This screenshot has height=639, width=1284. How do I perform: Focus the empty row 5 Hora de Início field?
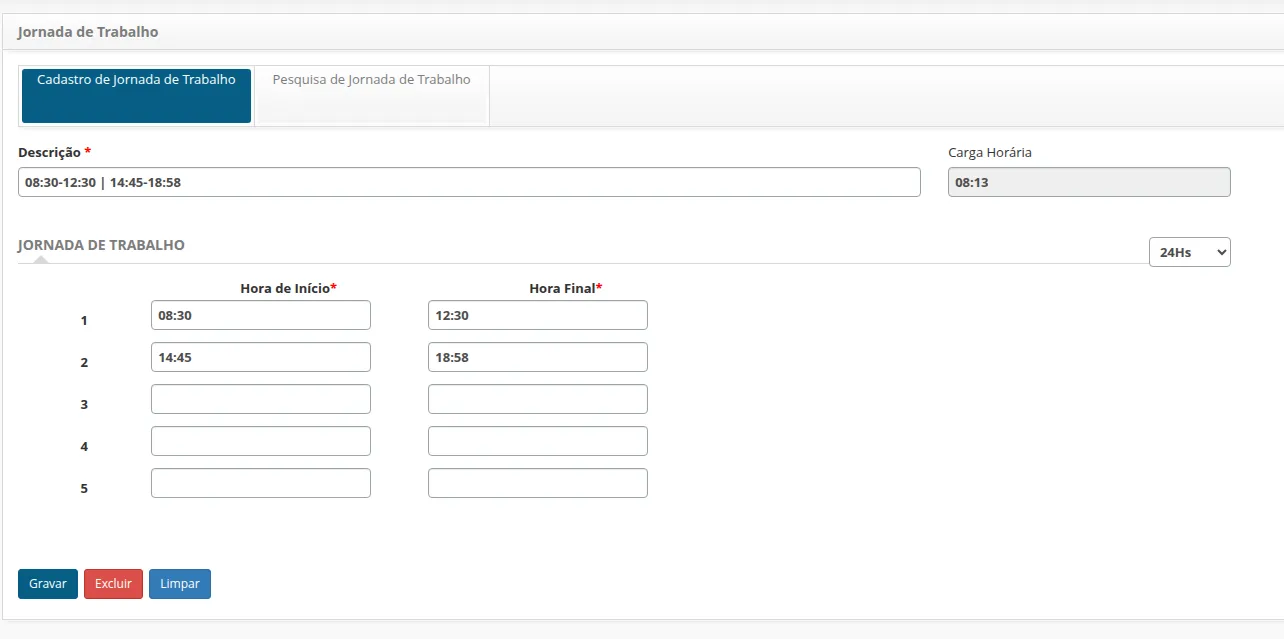(x=261, y=483)
